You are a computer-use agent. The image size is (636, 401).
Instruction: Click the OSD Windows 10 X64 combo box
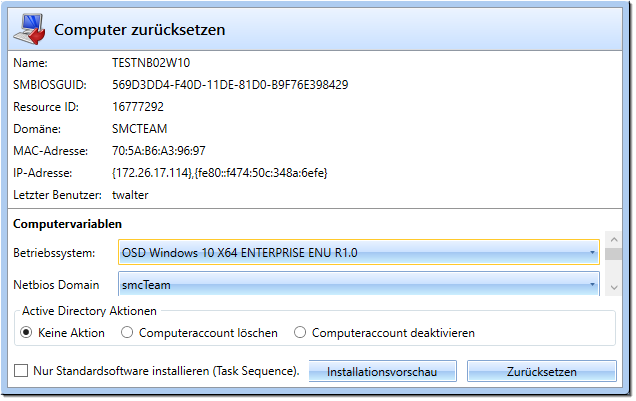[359, 253]
